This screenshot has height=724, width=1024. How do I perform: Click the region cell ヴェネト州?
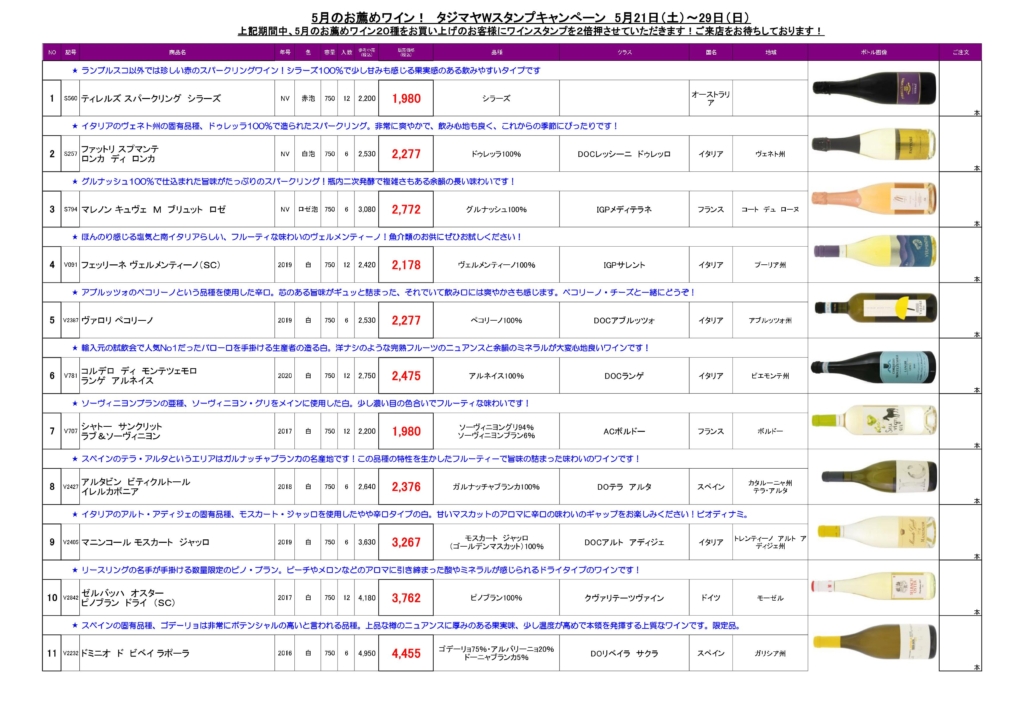click(771, 154)
